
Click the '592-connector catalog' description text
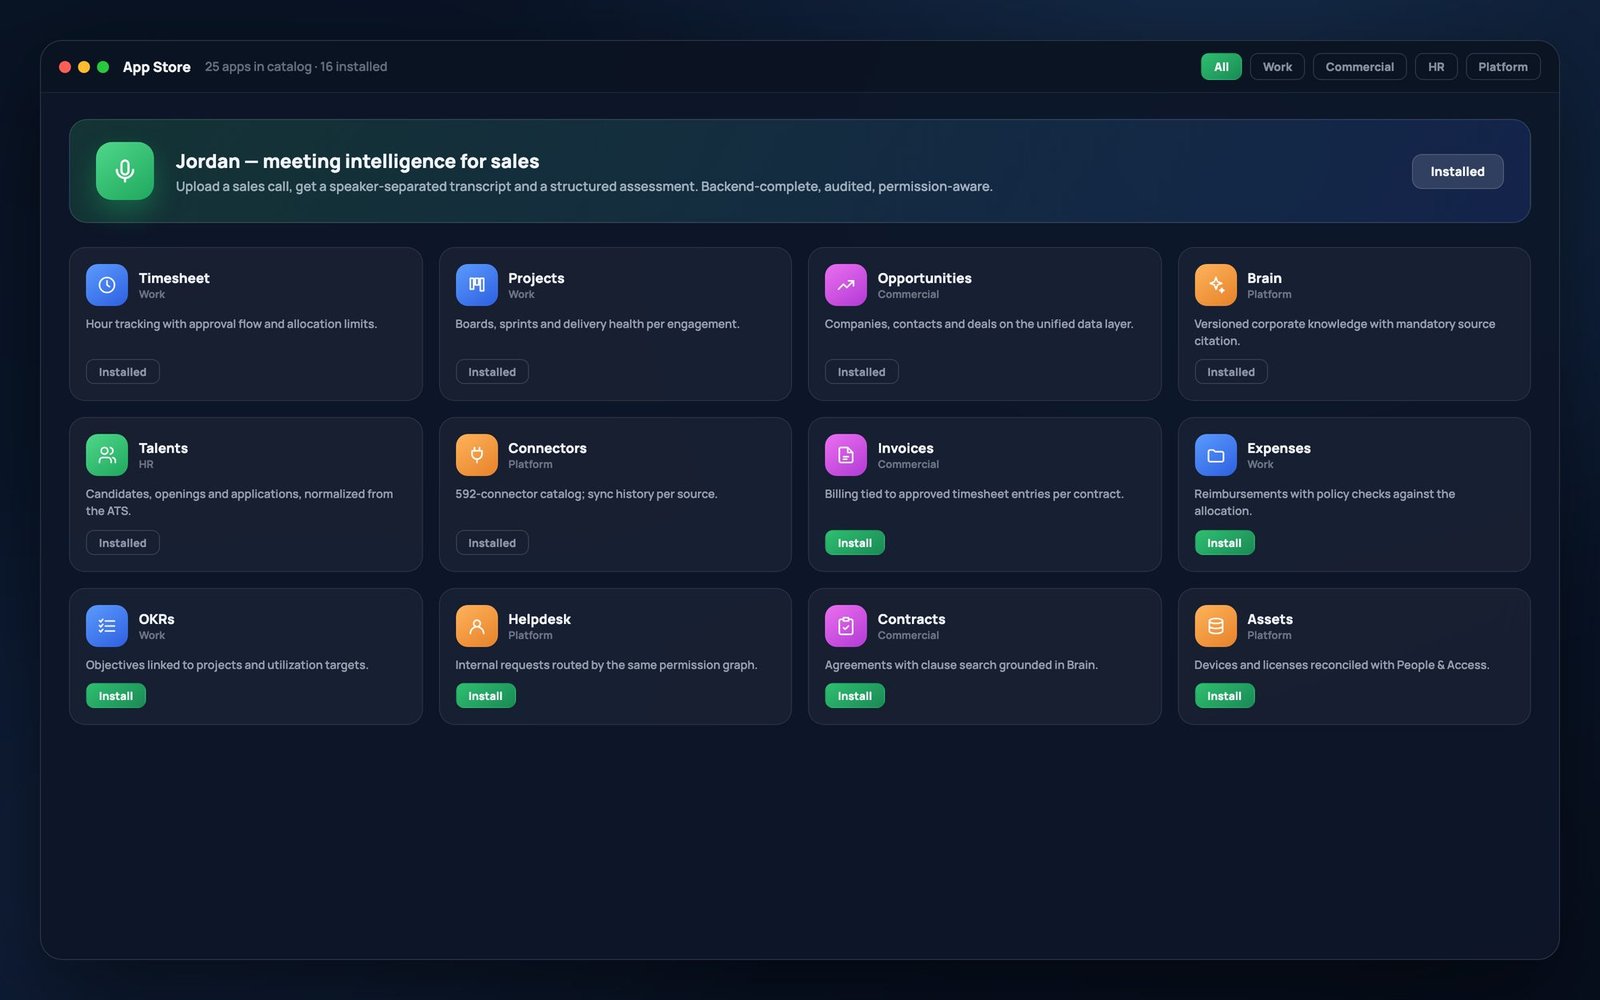point(586,494)
